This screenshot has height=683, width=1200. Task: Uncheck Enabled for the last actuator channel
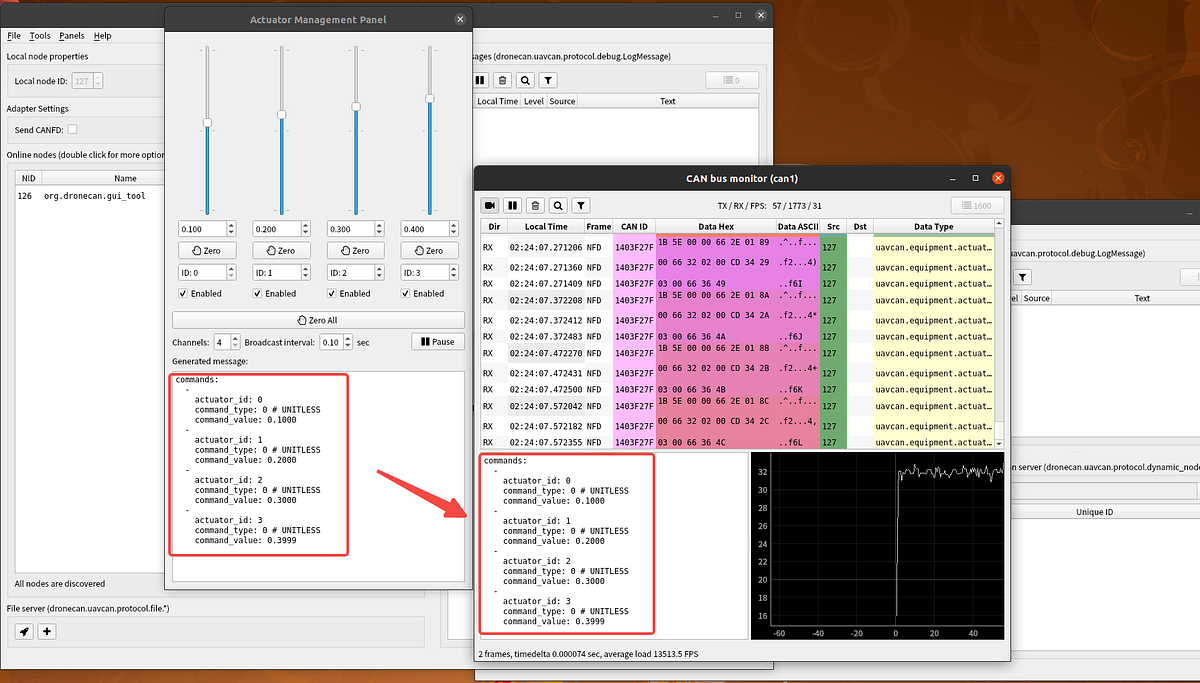(x=405, y=293)
